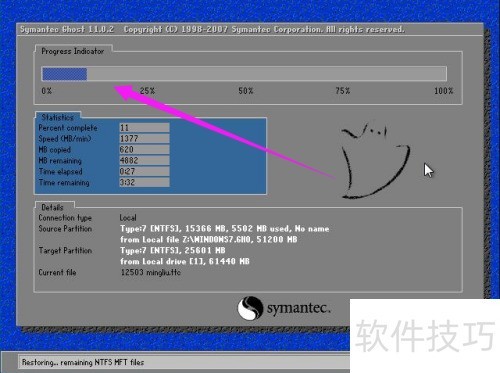This screenshot has width=500, height=373.
Task: Click the Speed value 1377
Action: coord(144,139)
